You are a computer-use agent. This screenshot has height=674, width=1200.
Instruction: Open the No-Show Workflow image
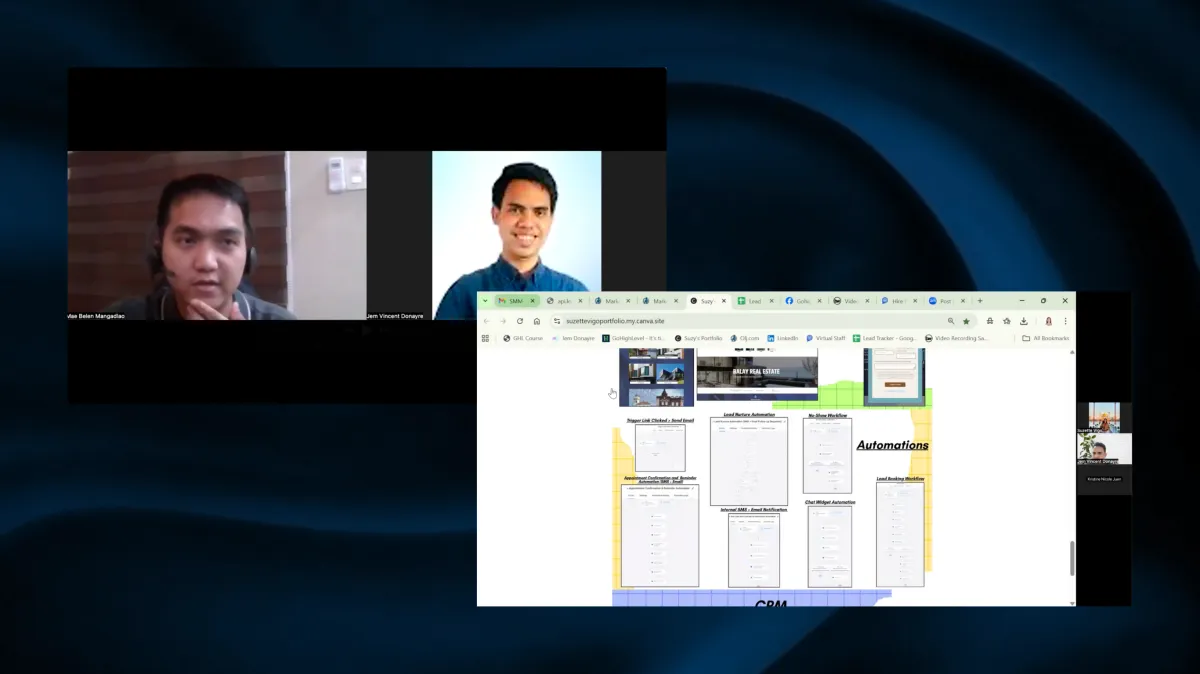pos(827,455)
